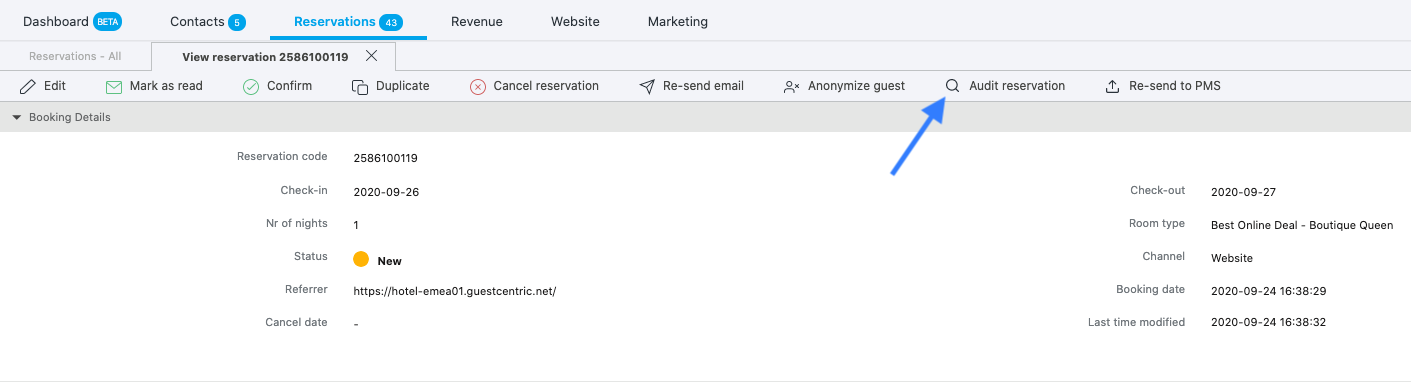Open the Website tab

click(575, 21)
